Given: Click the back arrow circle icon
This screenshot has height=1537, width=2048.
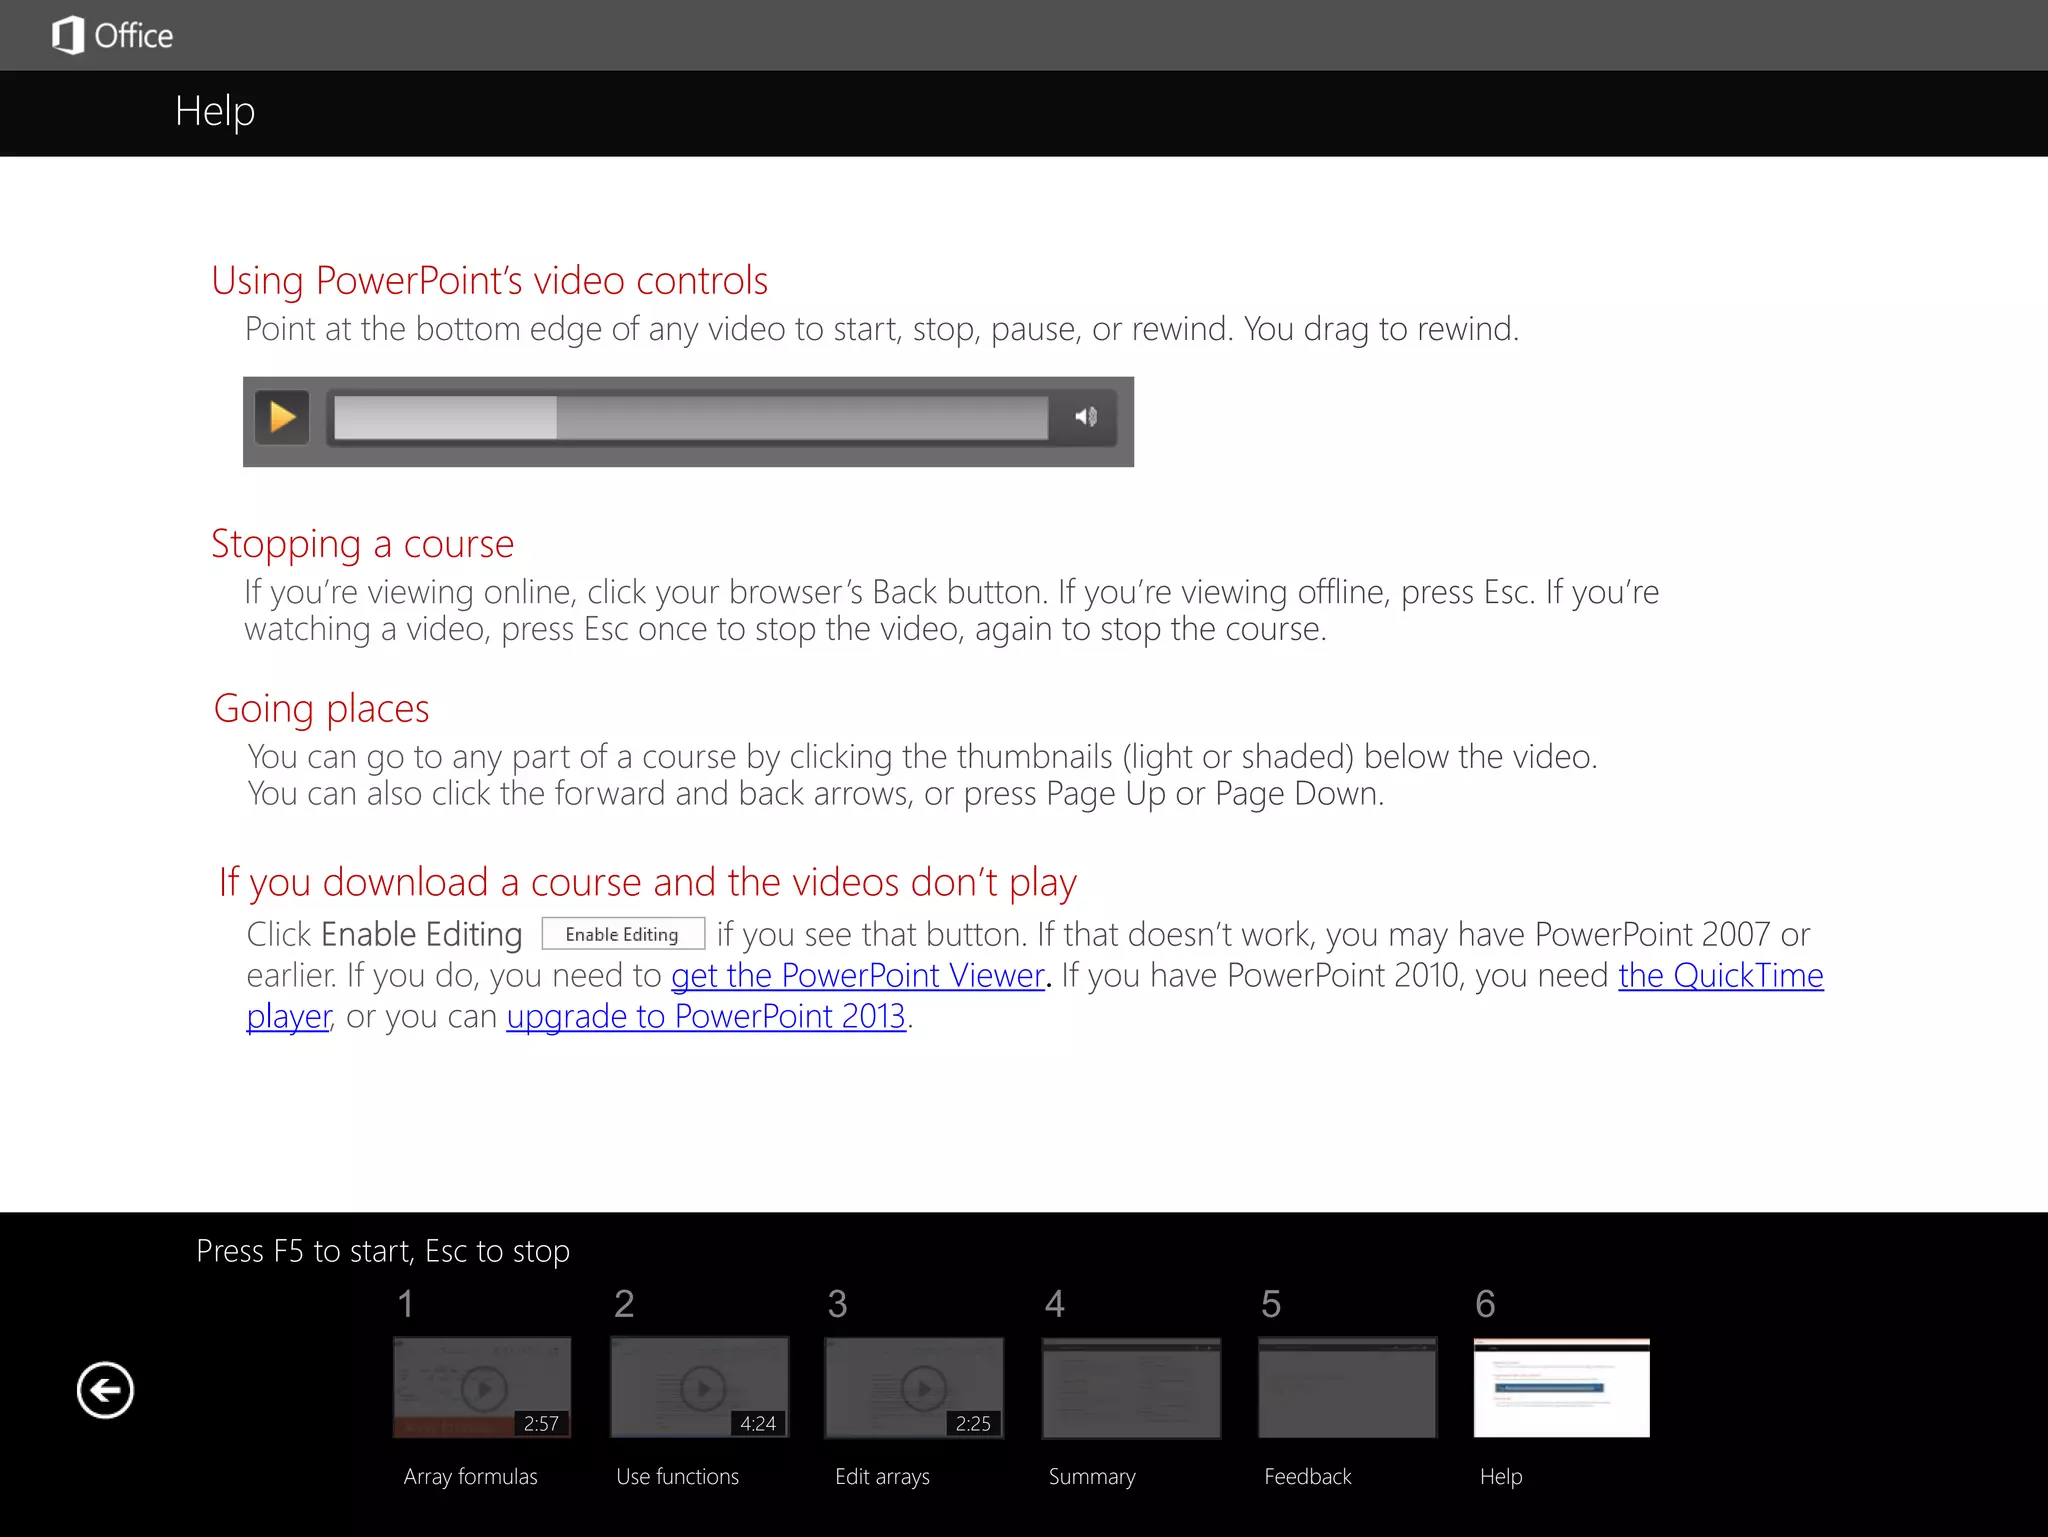Looking at the screenshot, I should (x=105, y=1390).
